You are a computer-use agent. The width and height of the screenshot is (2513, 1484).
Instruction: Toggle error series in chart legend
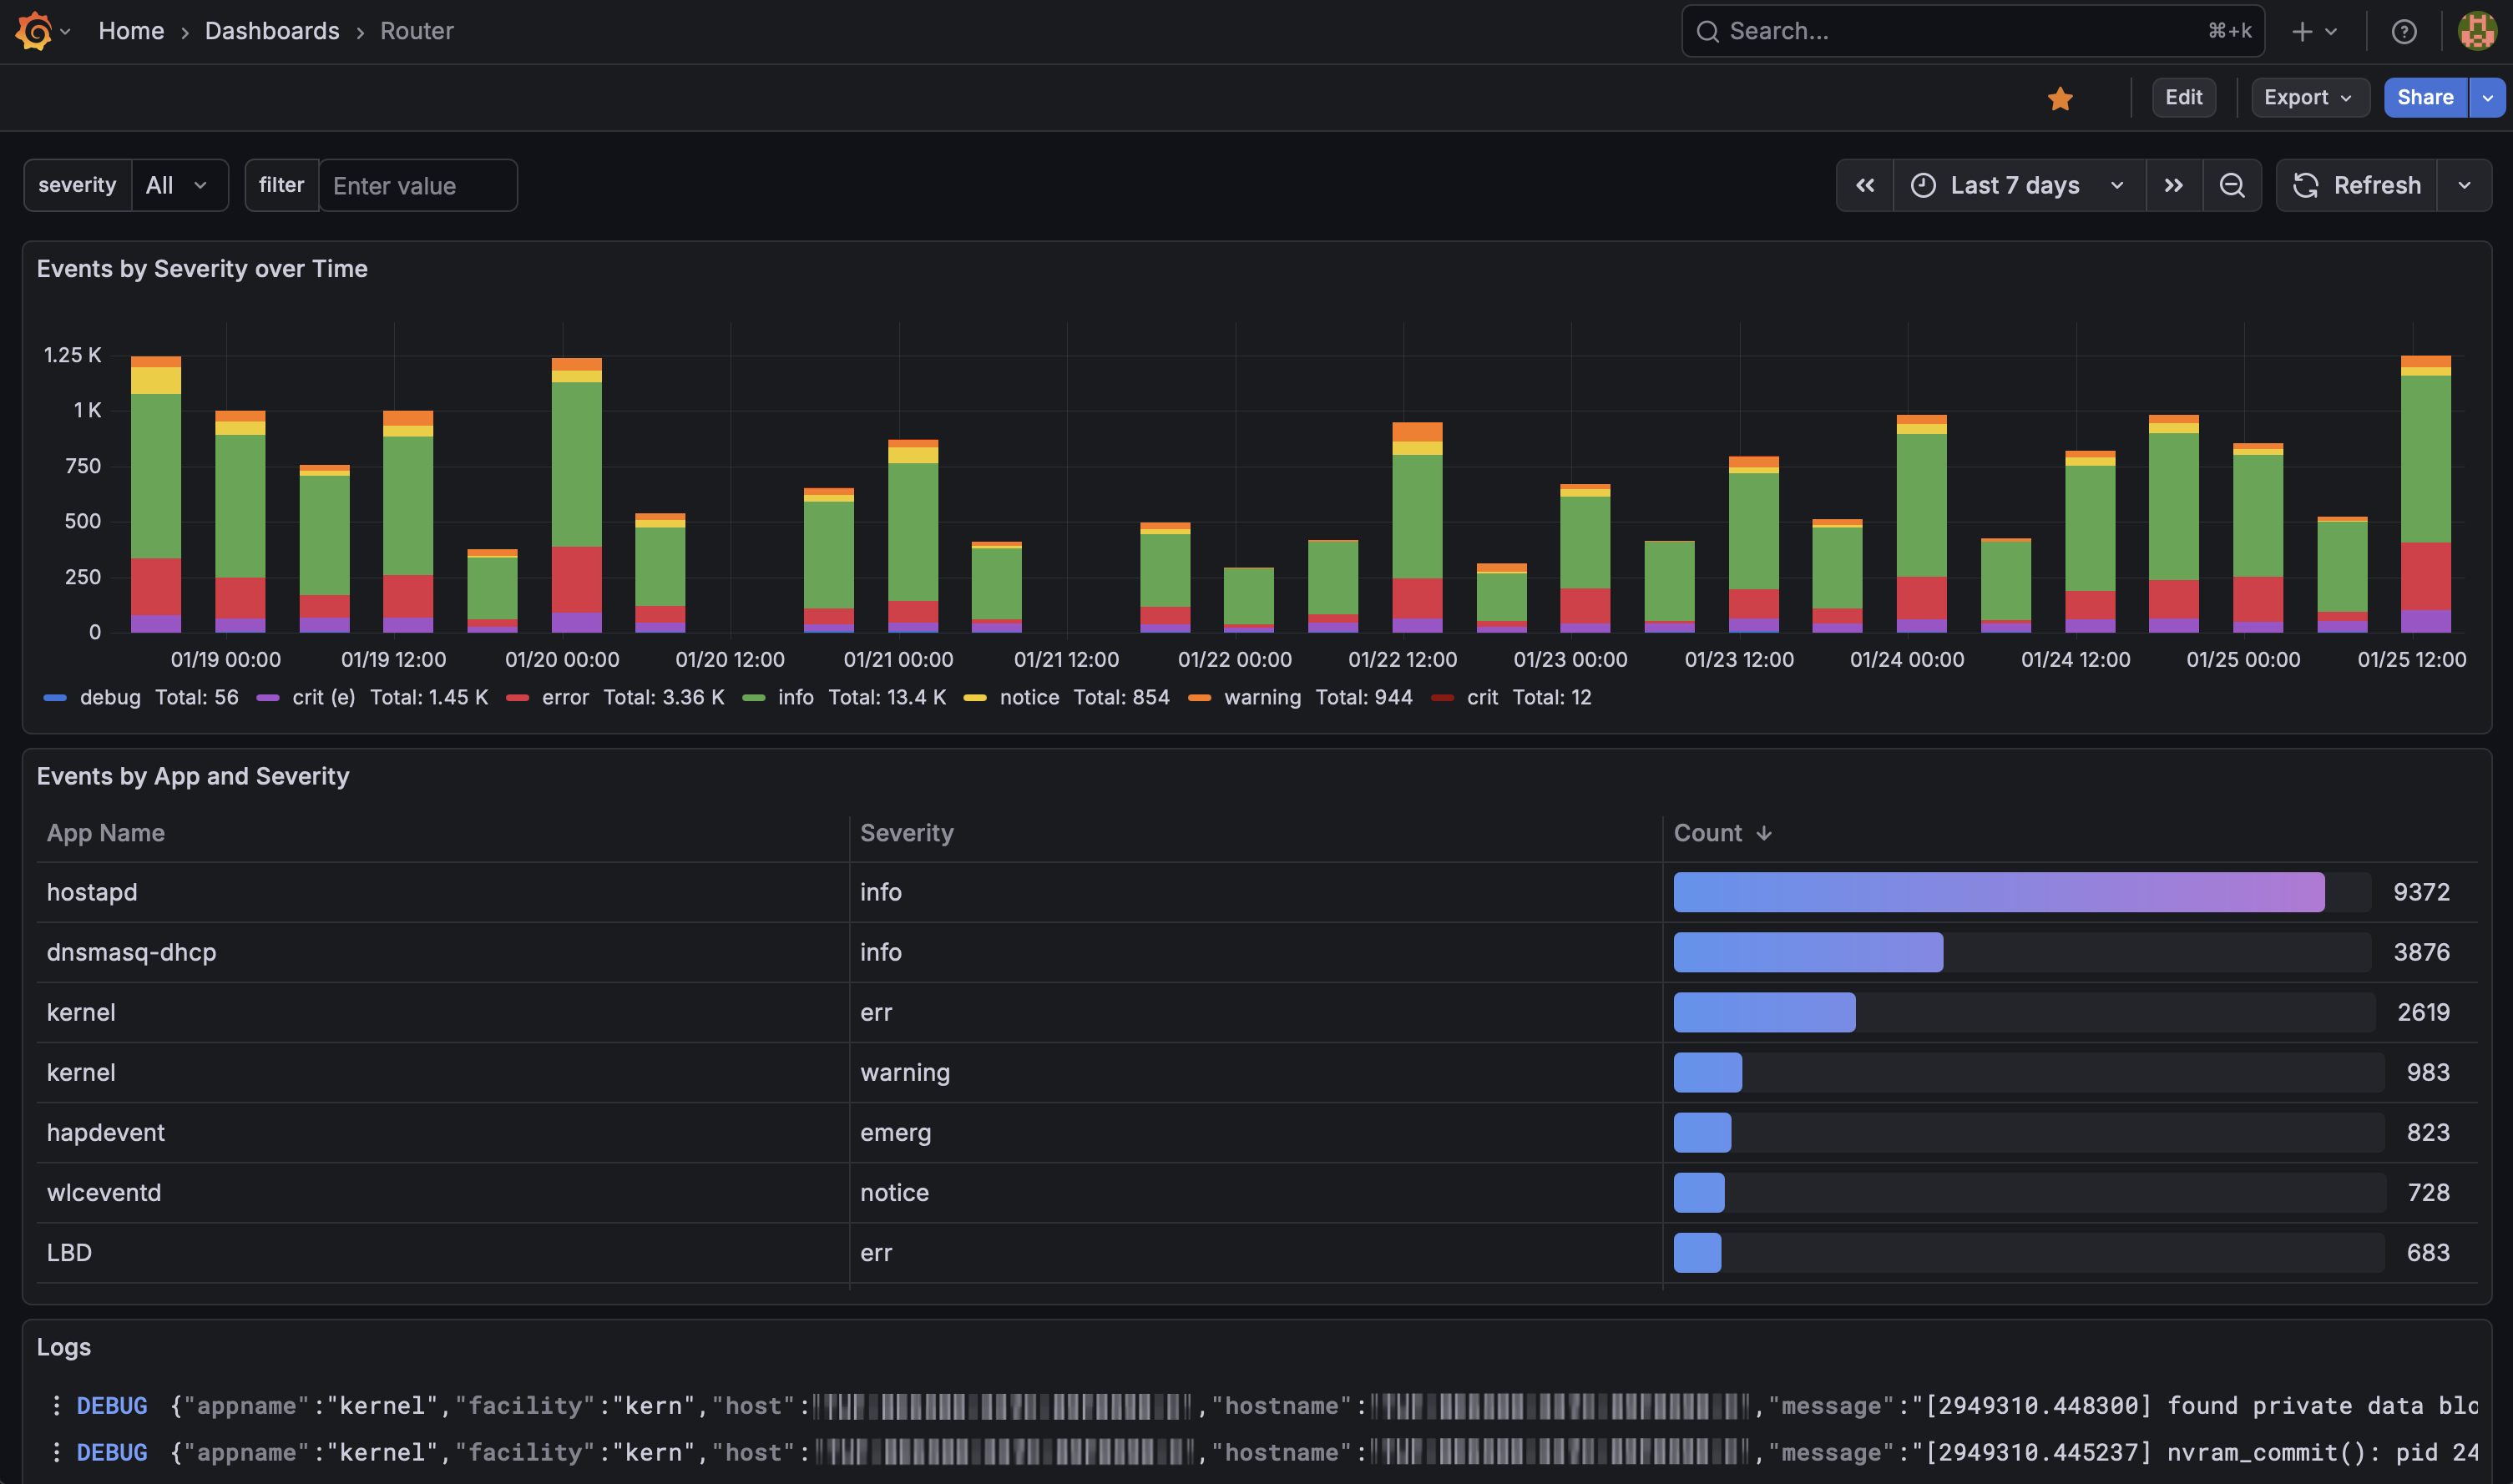coord(565,698)
